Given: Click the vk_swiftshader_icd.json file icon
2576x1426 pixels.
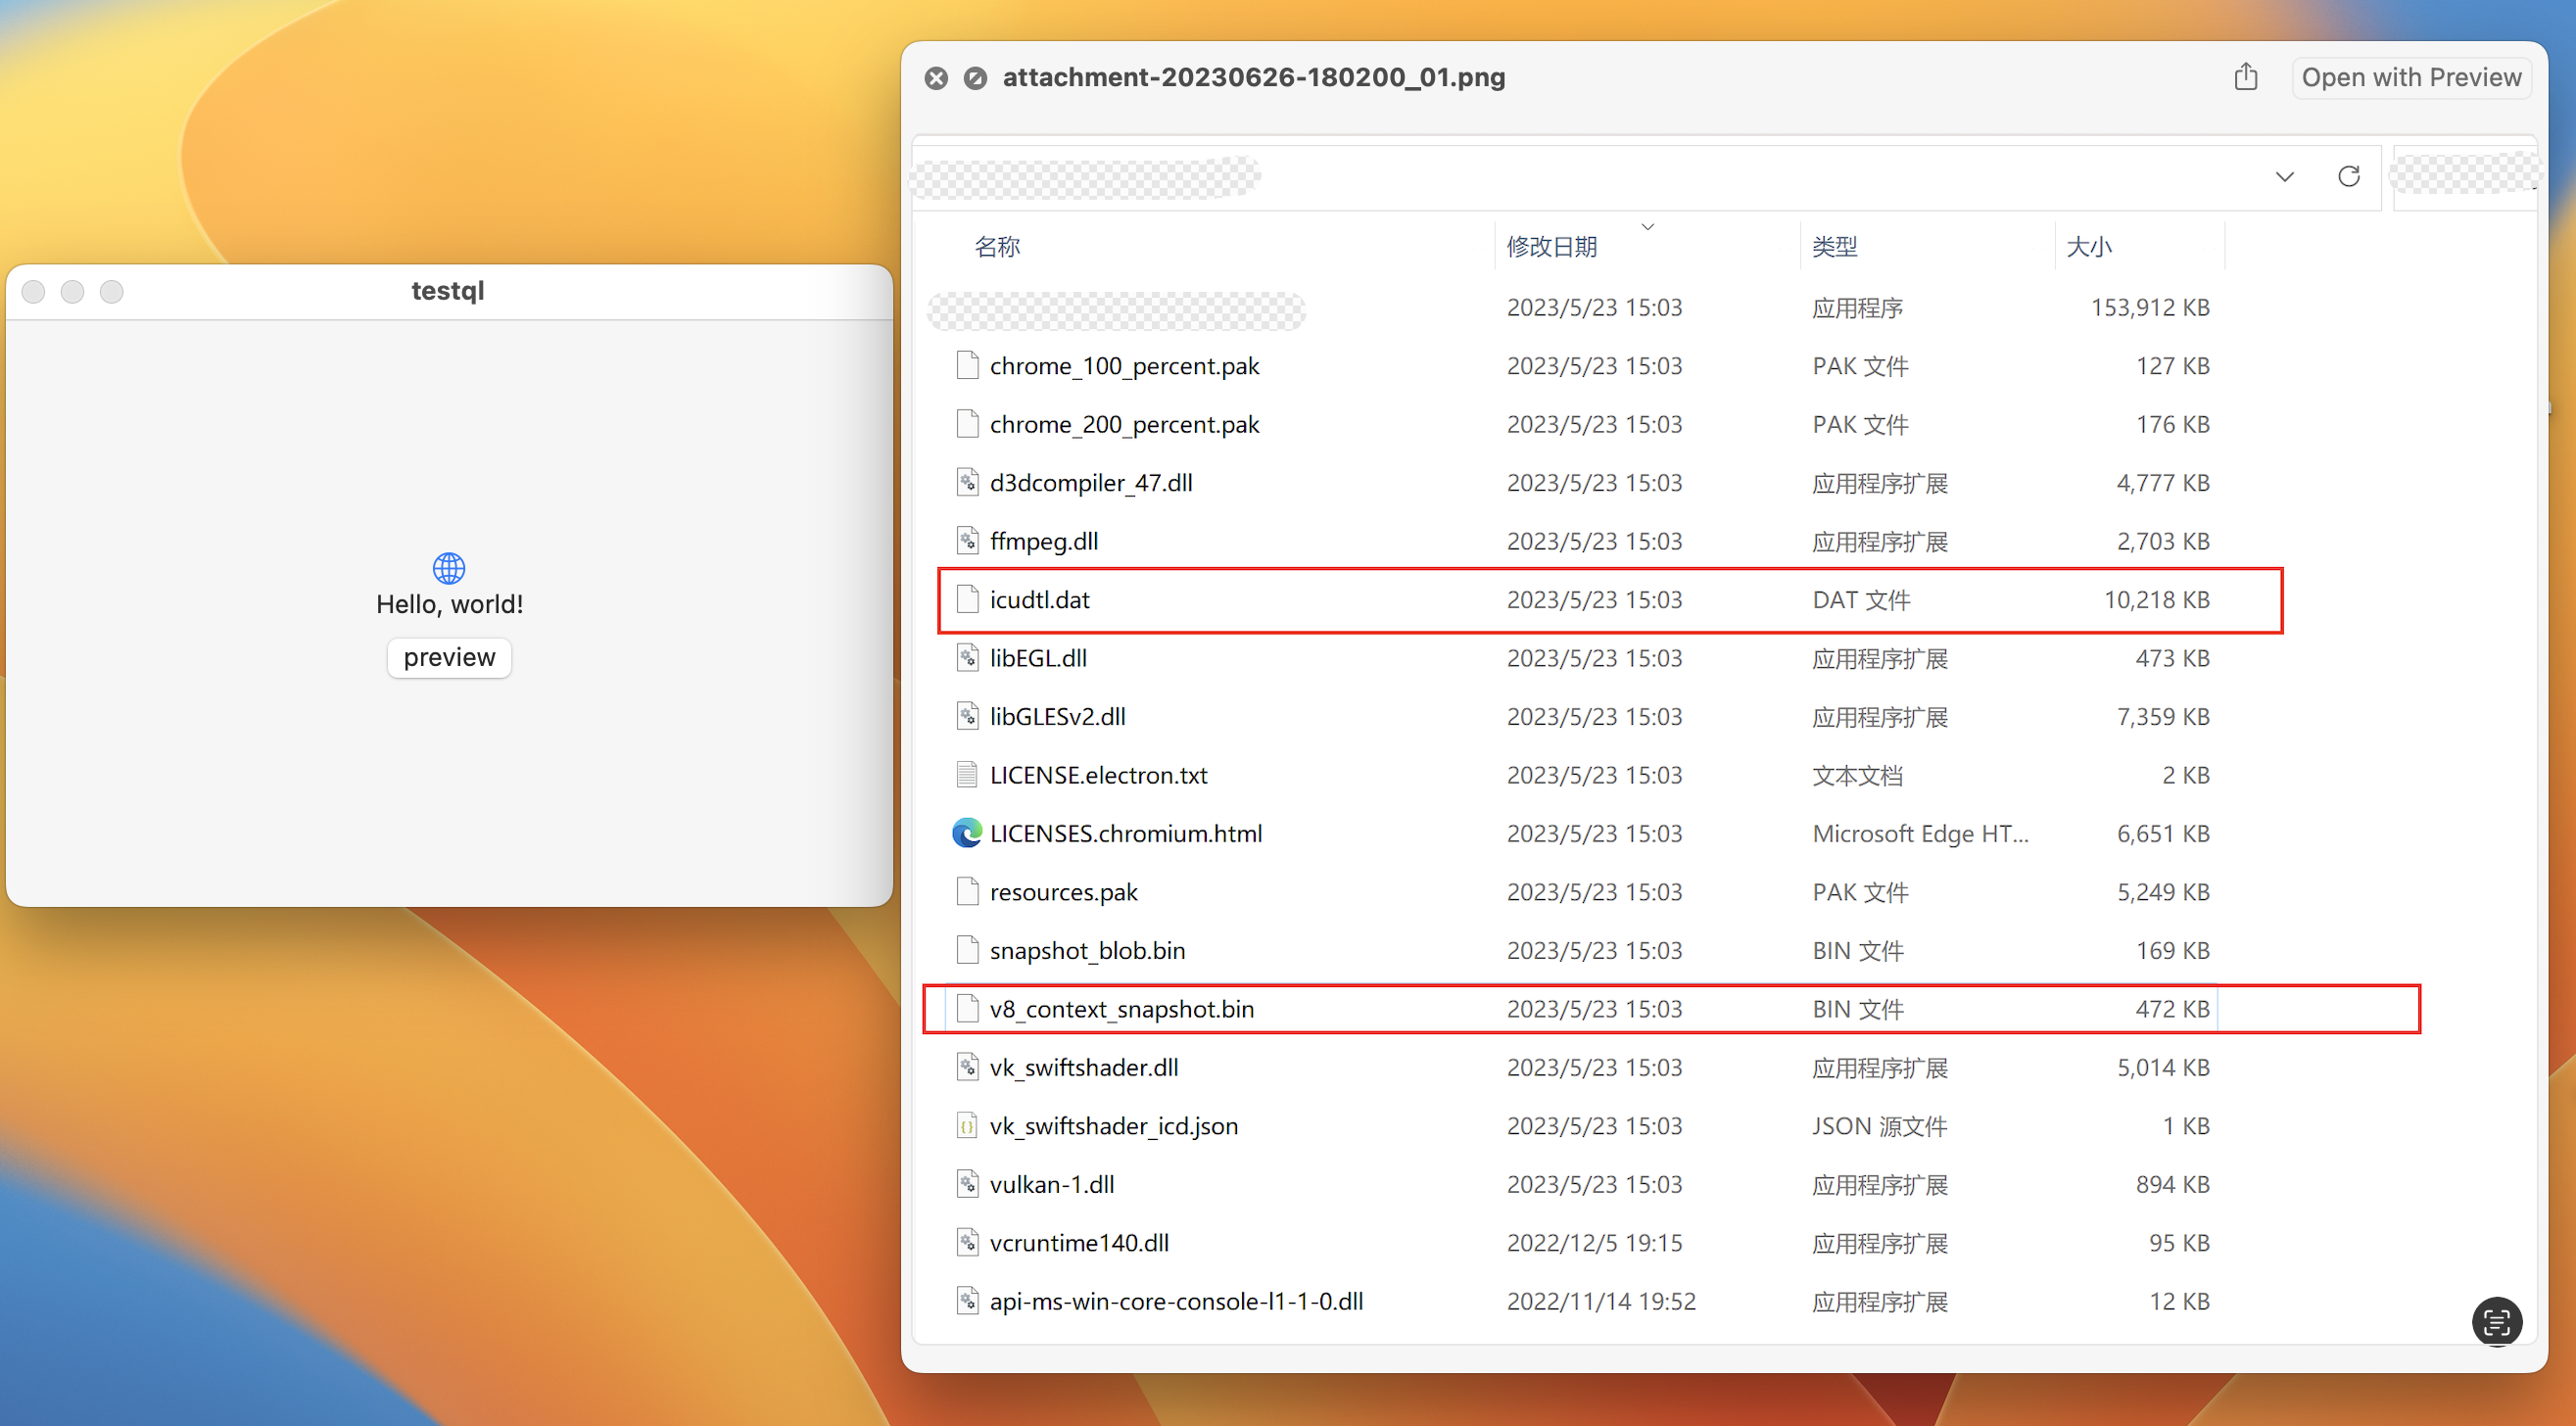Looking at the screenshot, I should 967,1126.
